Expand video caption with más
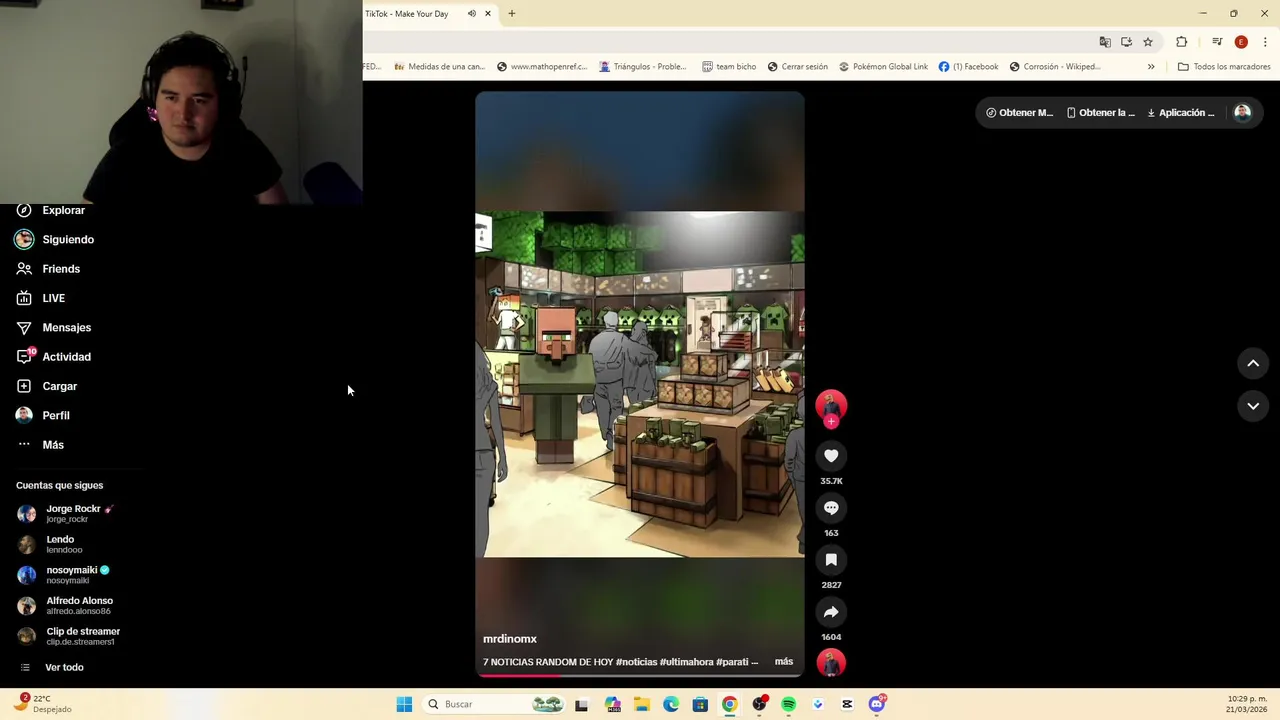This screenshot has height=720, width=1280. pyautogui.click(x=784, y=662)
